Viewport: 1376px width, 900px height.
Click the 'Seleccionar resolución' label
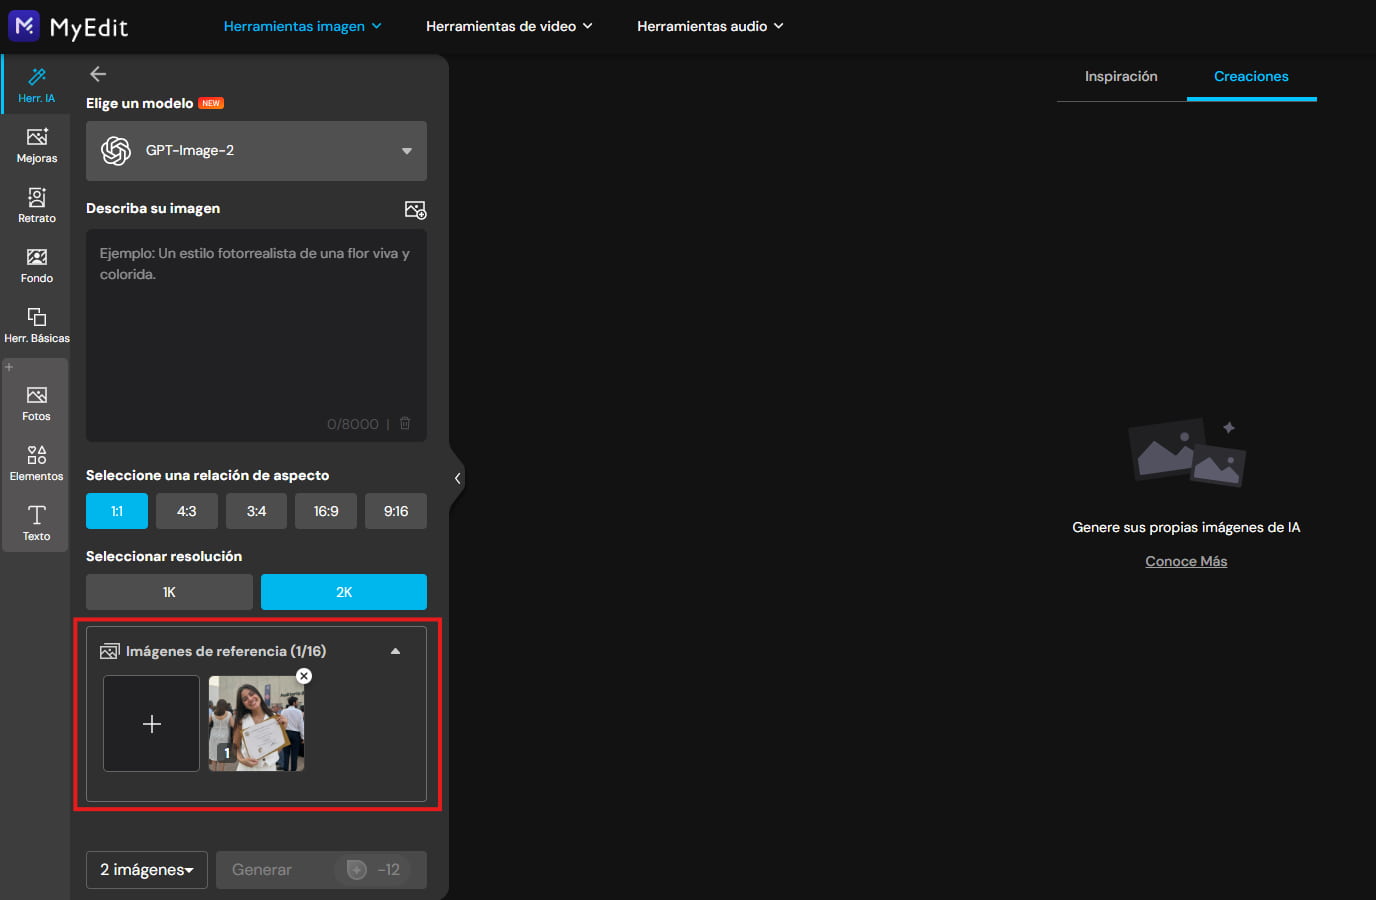click(x=164, y=556)
